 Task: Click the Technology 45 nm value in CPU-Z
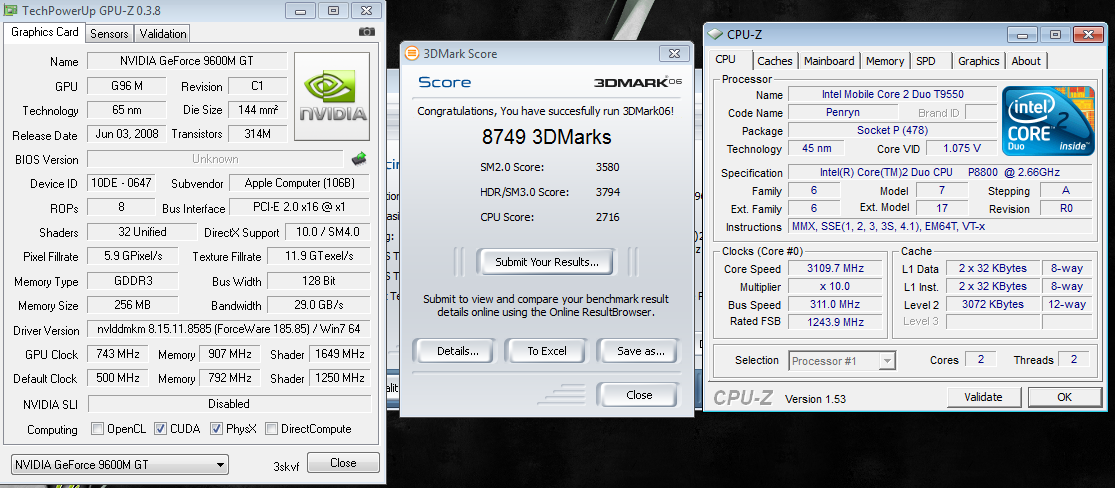point(816,149)
